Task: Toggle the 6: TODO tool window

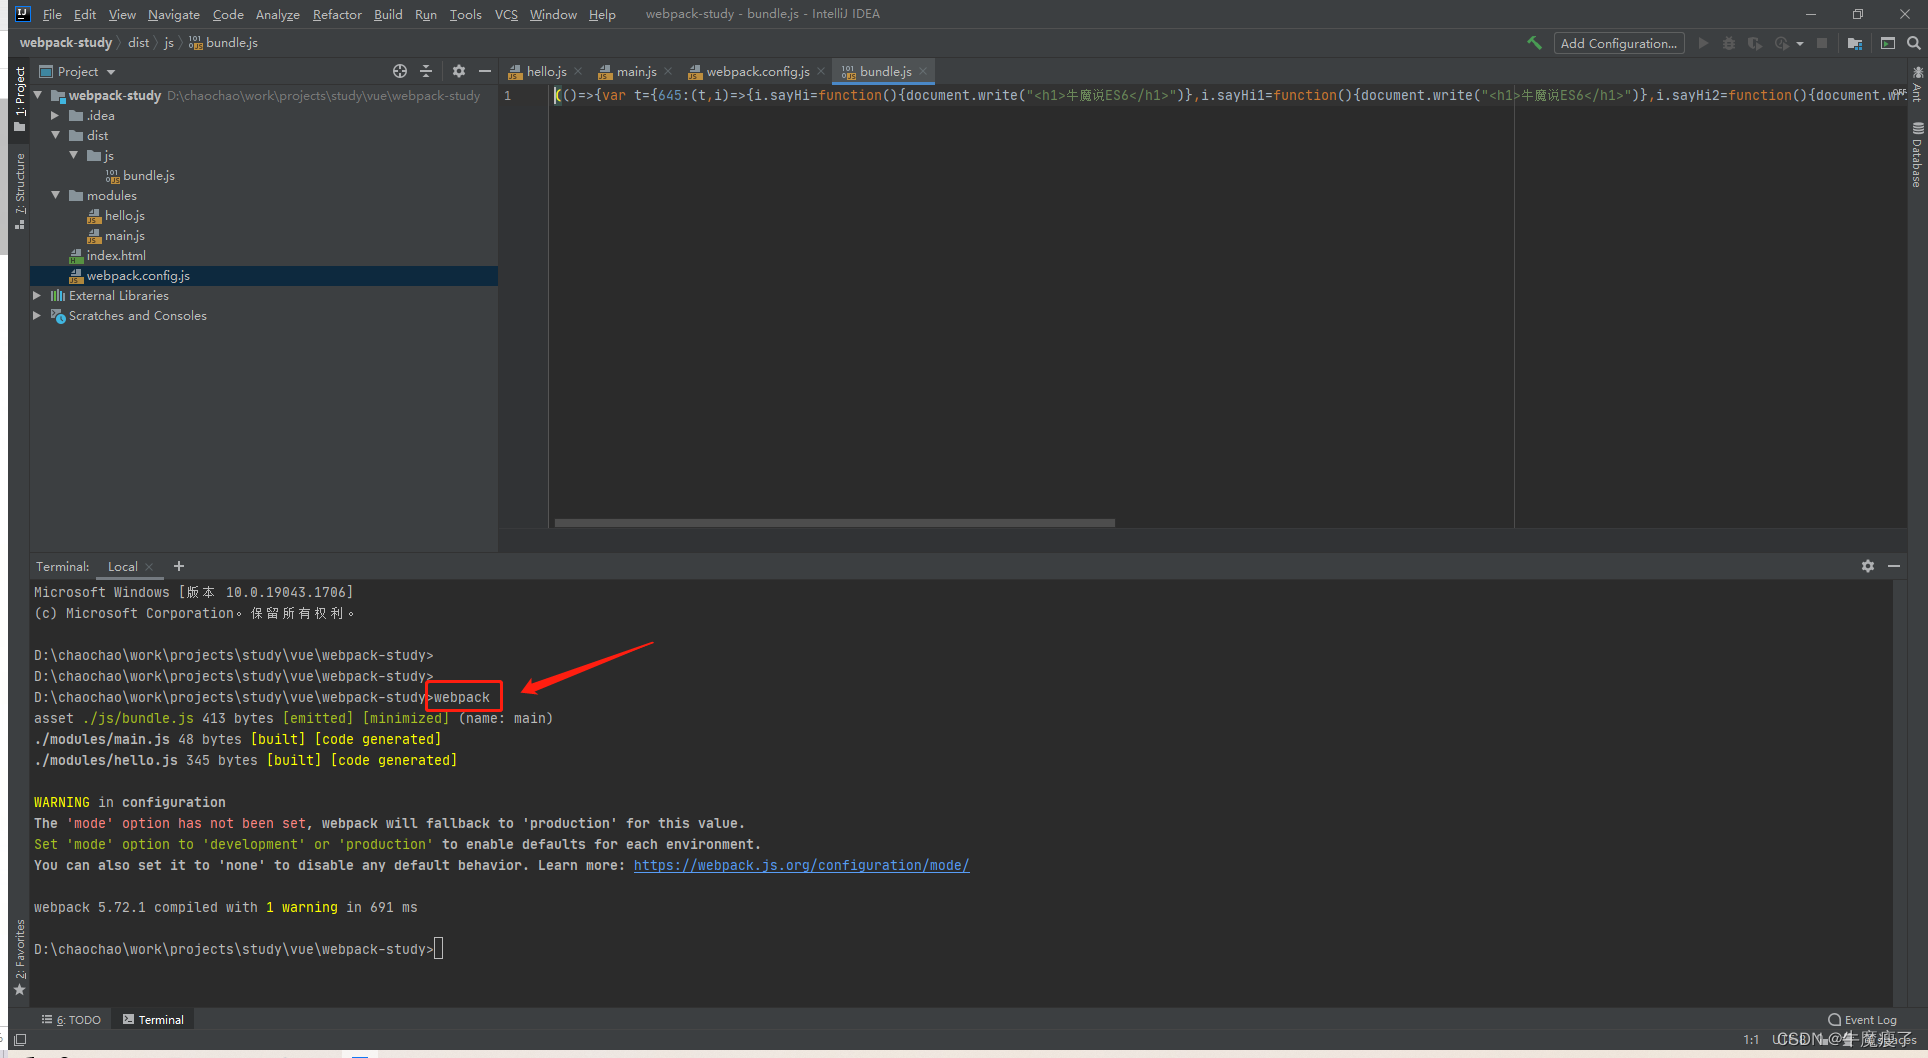Action: (71, 1020)
